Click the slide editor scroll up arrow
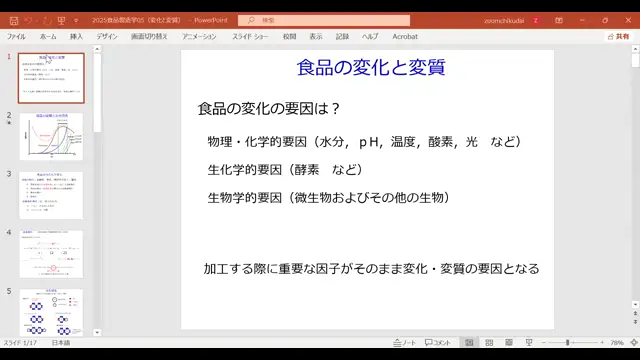 pyautogui.click(x=635, y=49)
